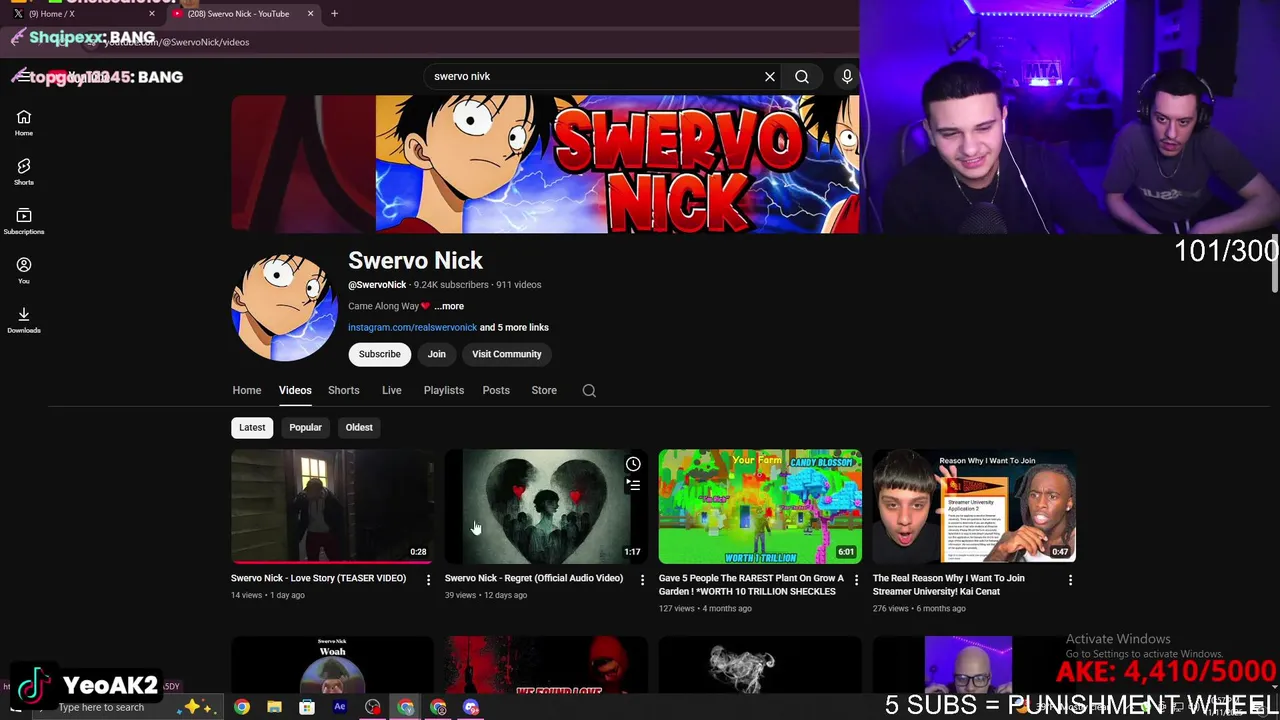This screenshot has width=1280, height=720.
Task: Open instagram.com/realswervonick link
Action: (412, 327)
